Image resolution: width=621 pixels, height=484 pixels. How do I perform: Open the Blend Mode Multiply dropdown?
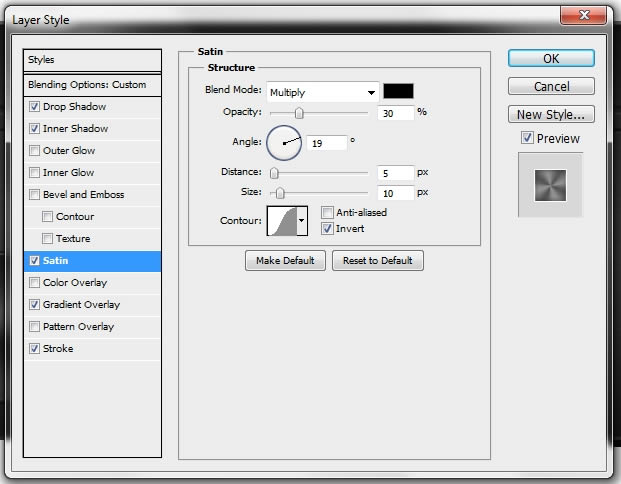(323, 92)
